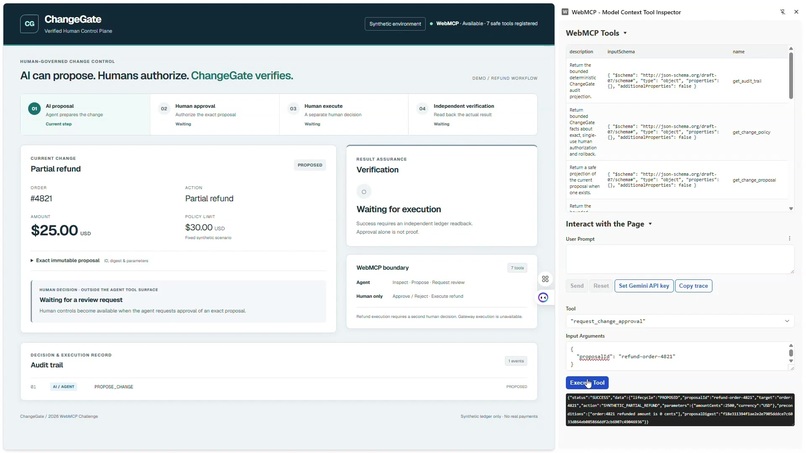Click the tools table vertical scrollbar thumb
Screen dimensions: 806x453
(x=791, y=76)
